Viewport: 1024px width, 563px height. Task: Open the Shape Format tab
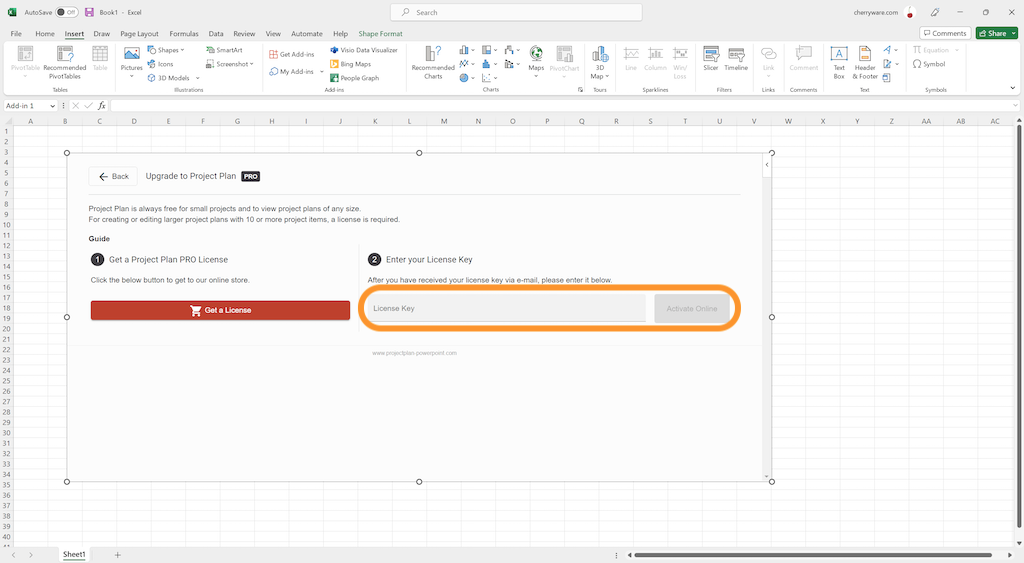tap(380, 33)
